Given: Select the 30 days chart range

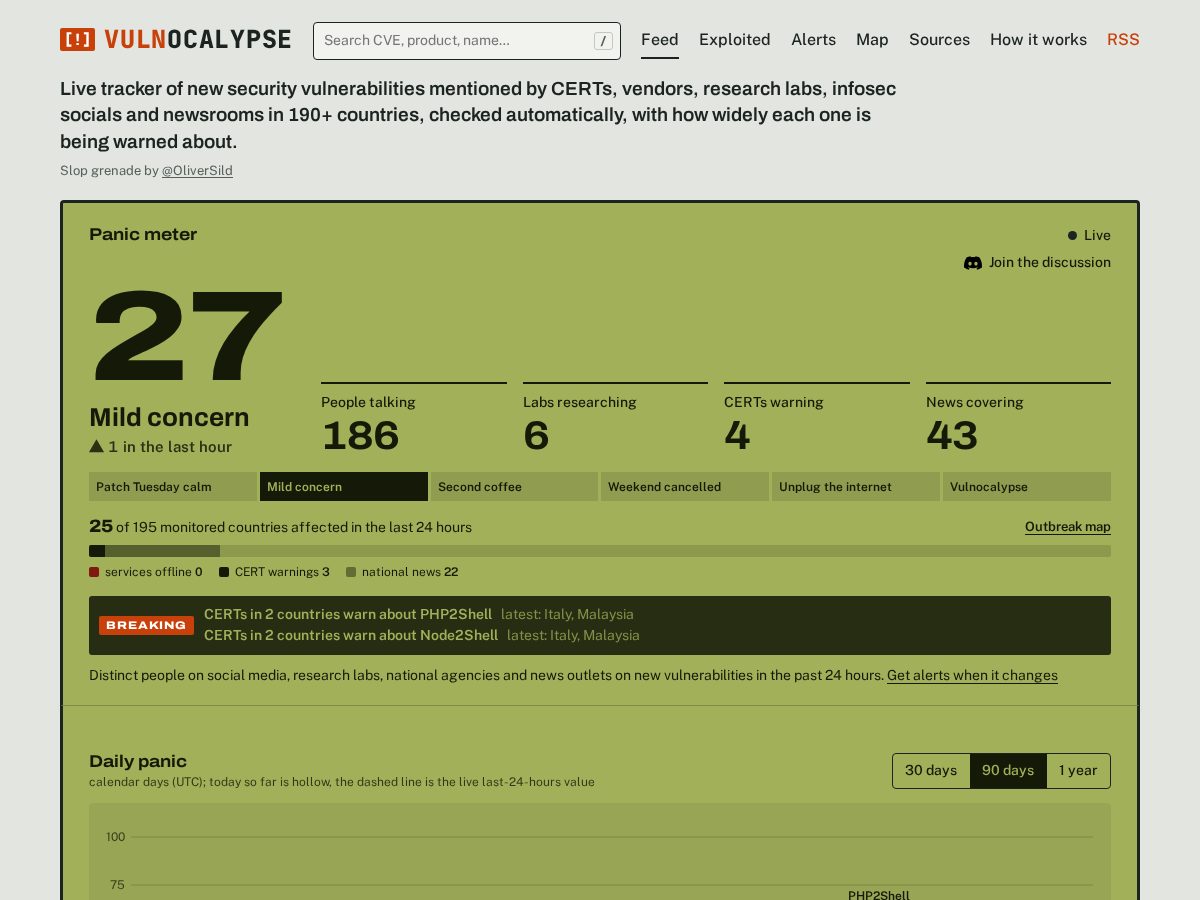Looking at the screenshot, I should (x=931, y=771).
